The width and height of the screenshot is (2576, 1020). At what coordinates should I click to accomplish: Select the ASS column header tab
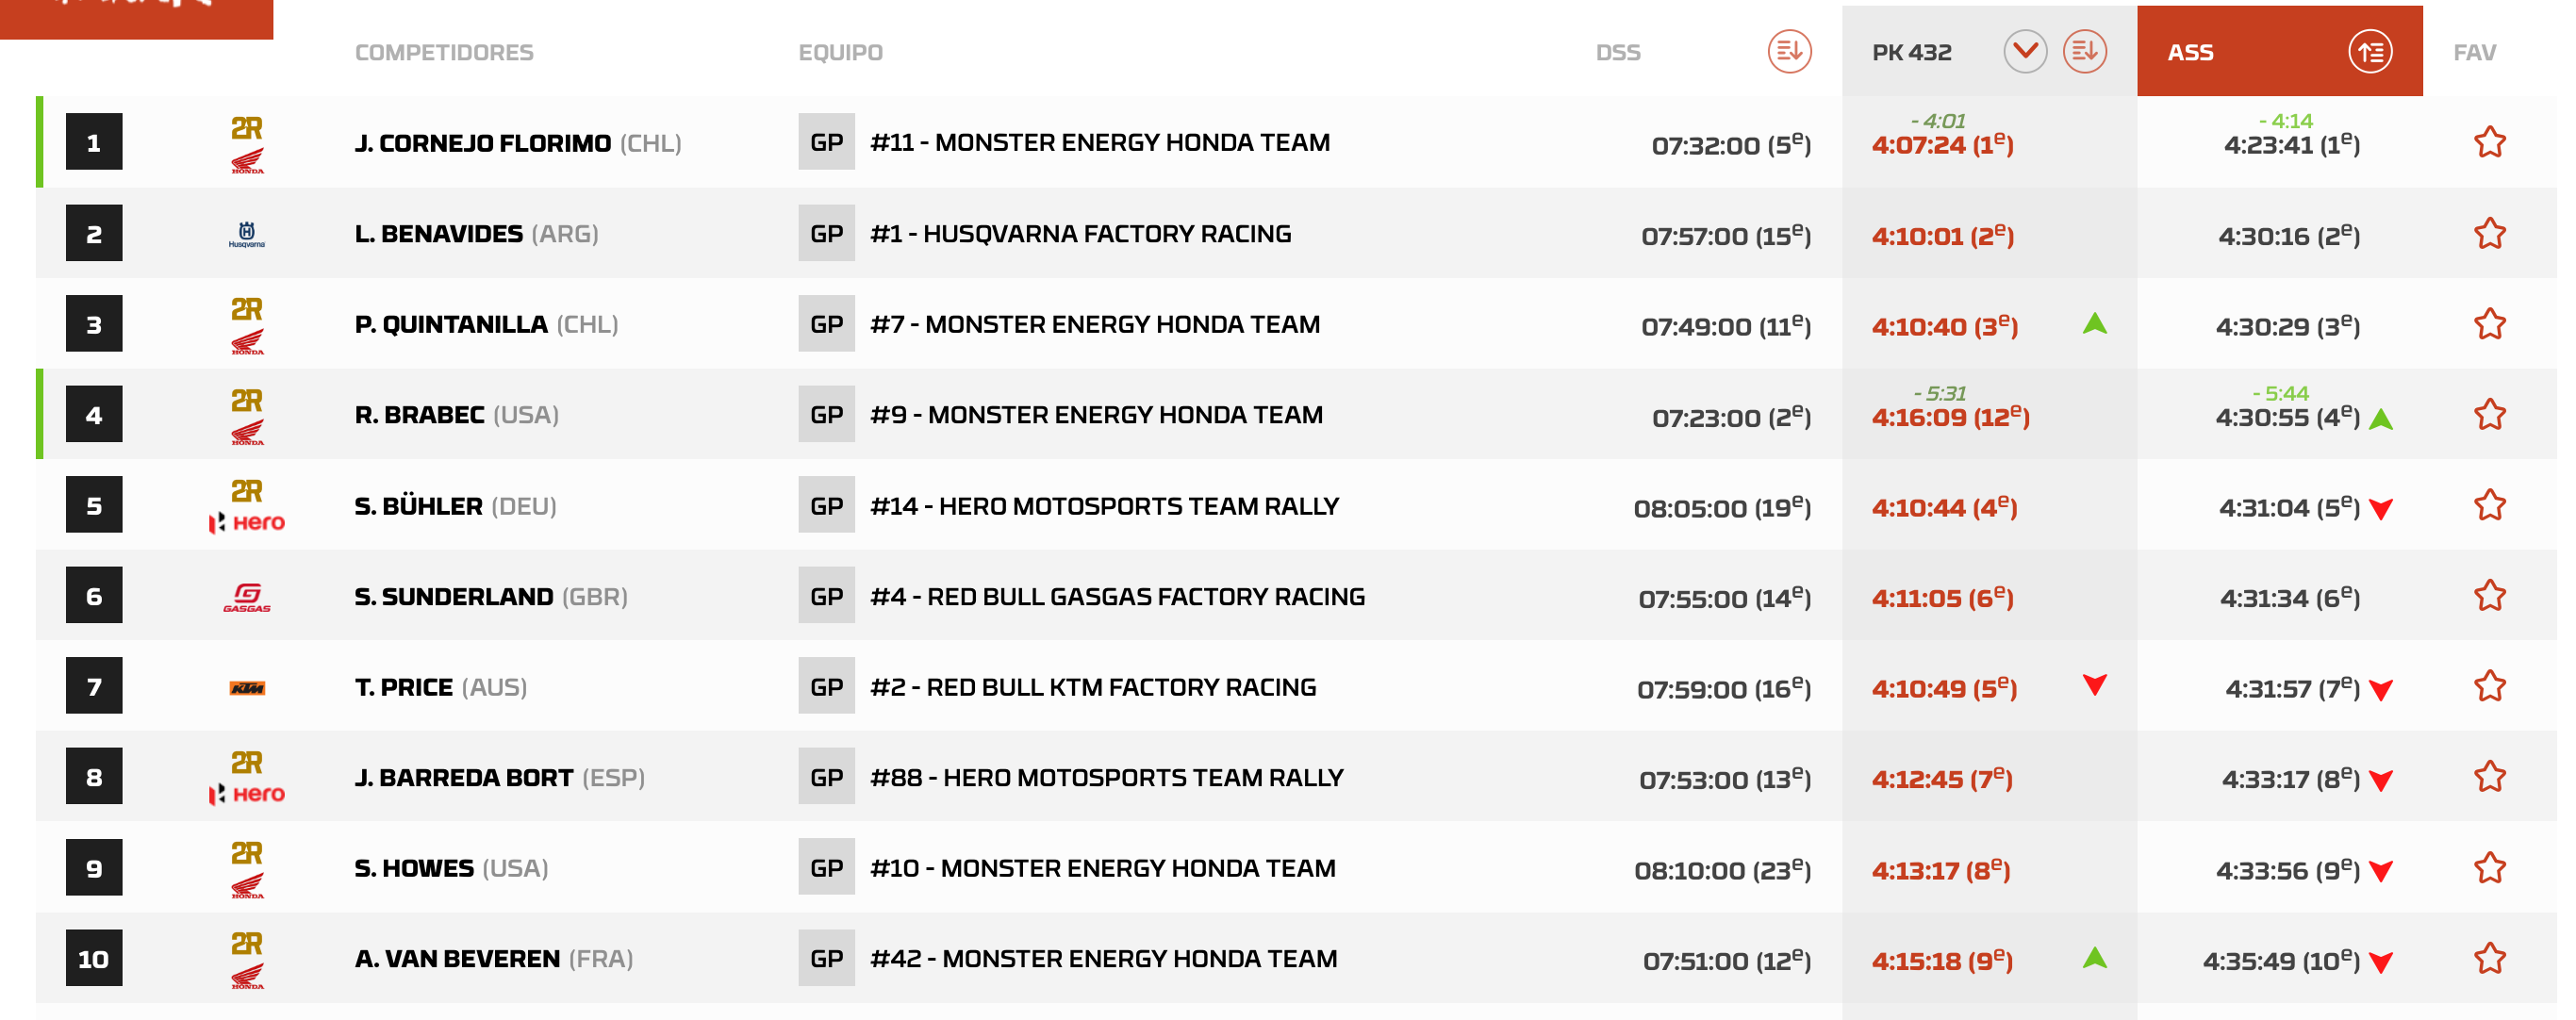click(x=2190, y=52)
